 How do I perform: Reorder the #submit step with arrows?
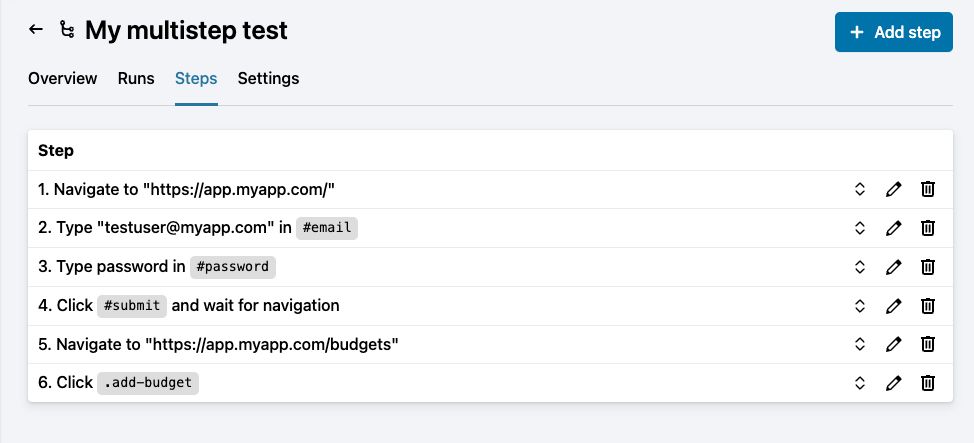(x=859, y=305)
